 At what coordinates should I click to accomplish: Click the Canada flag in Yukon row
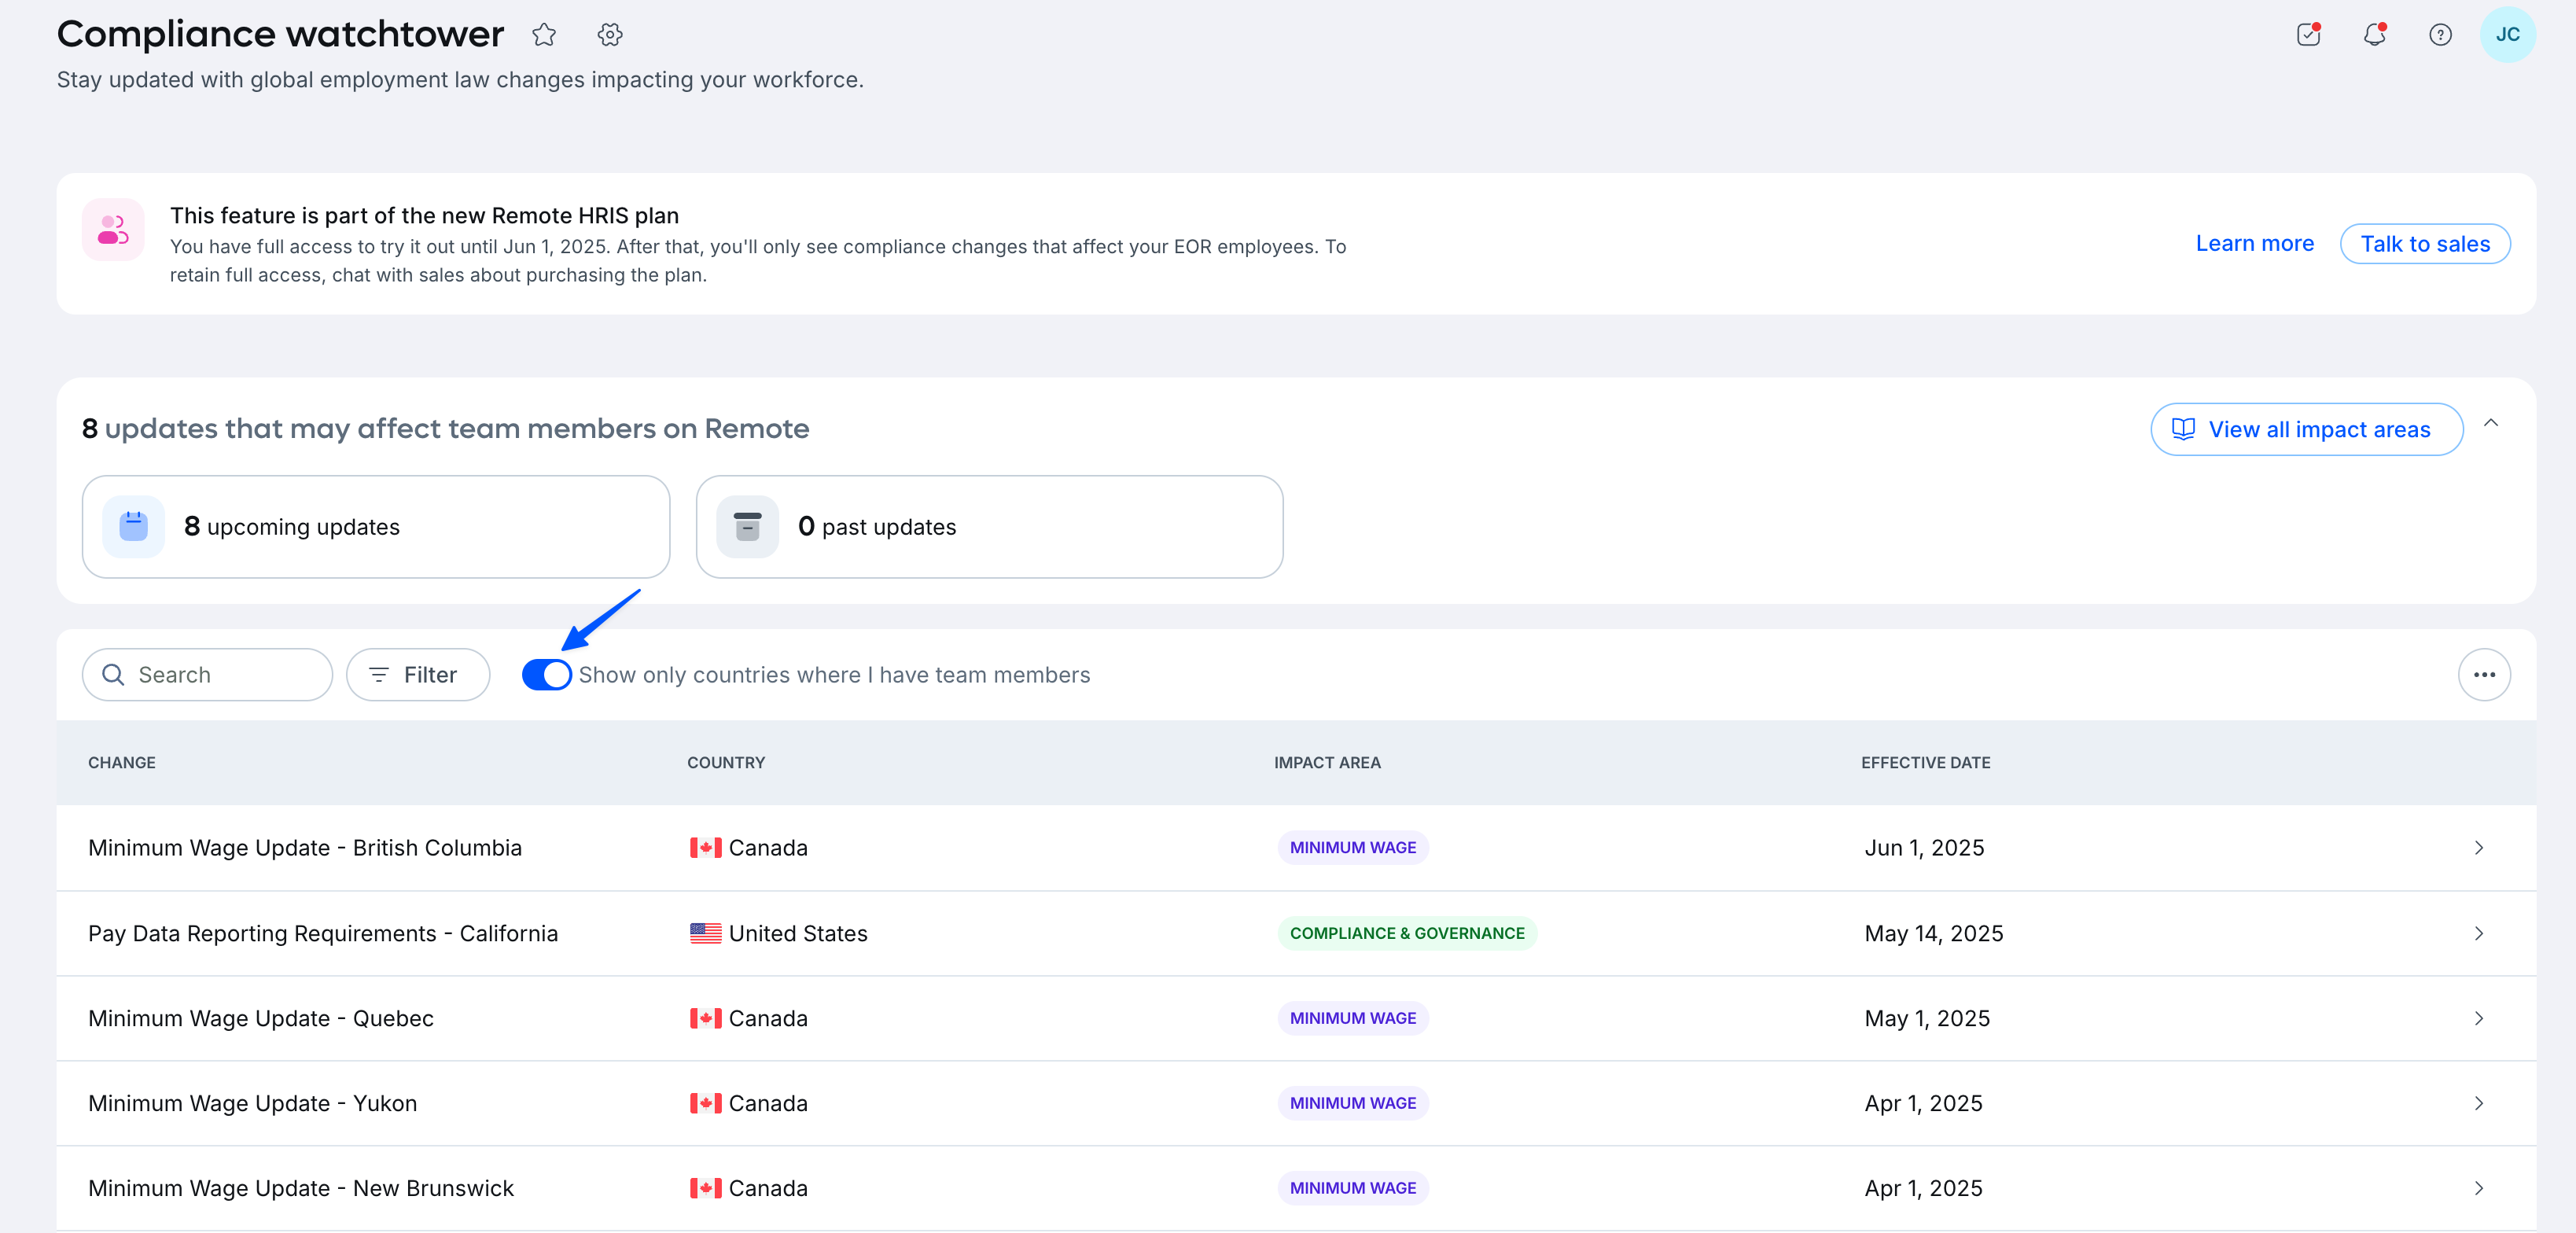click(x=706, y=1103)
